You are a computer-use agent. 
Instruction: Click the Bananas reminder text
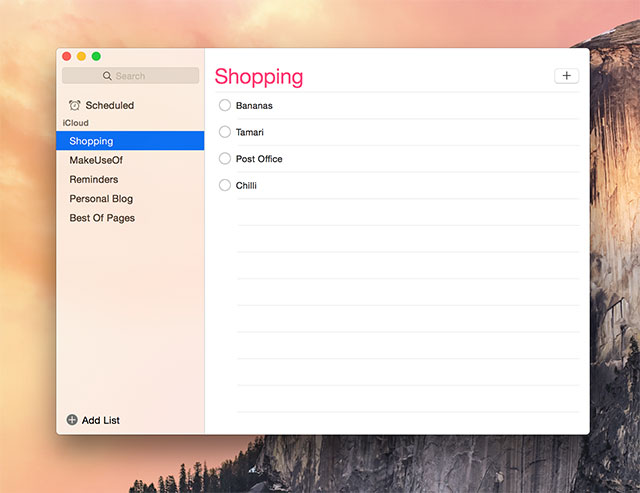[254, 105]
